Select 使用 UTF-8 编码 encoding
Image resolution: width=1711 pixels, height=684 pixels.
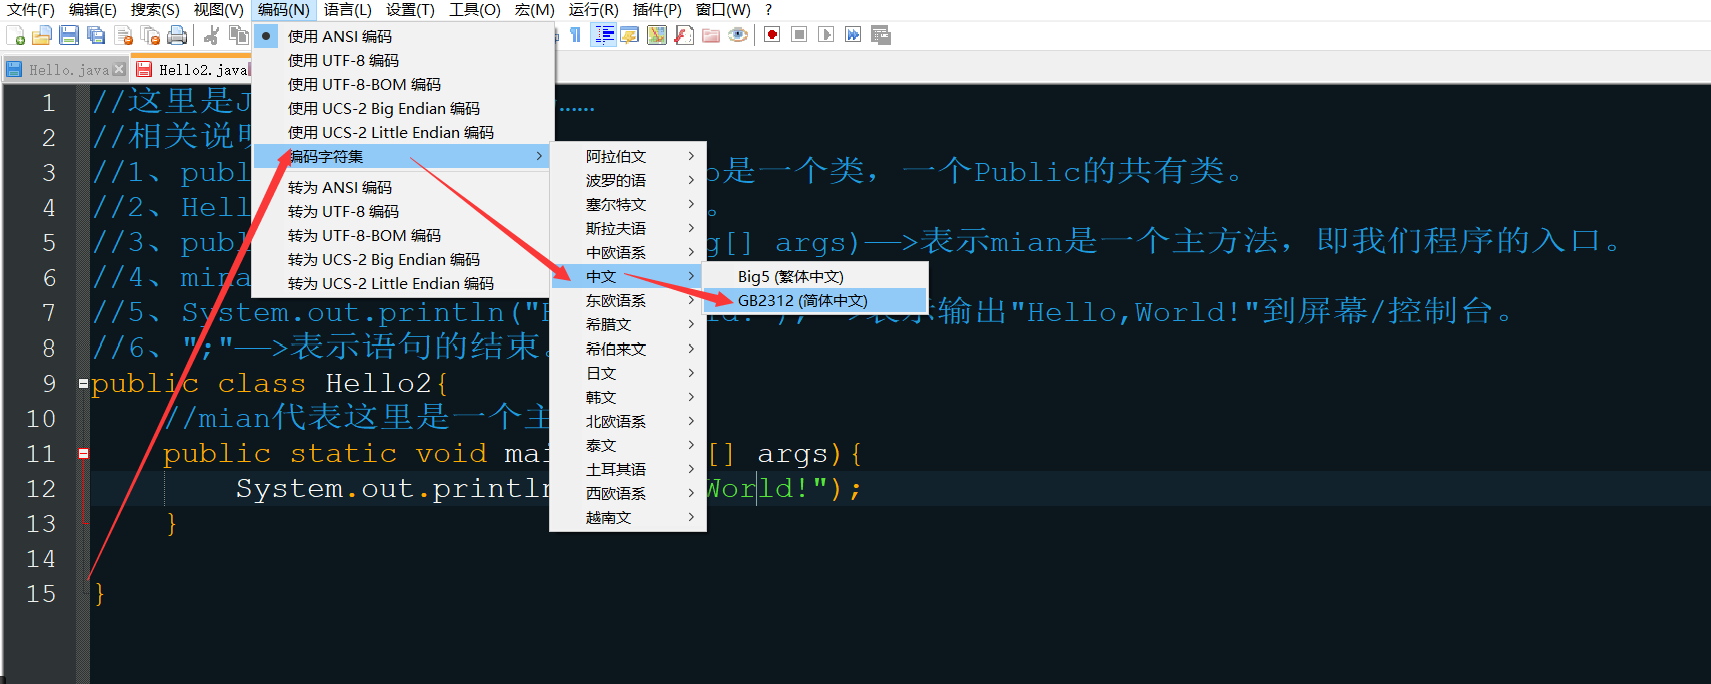[403, 60]
